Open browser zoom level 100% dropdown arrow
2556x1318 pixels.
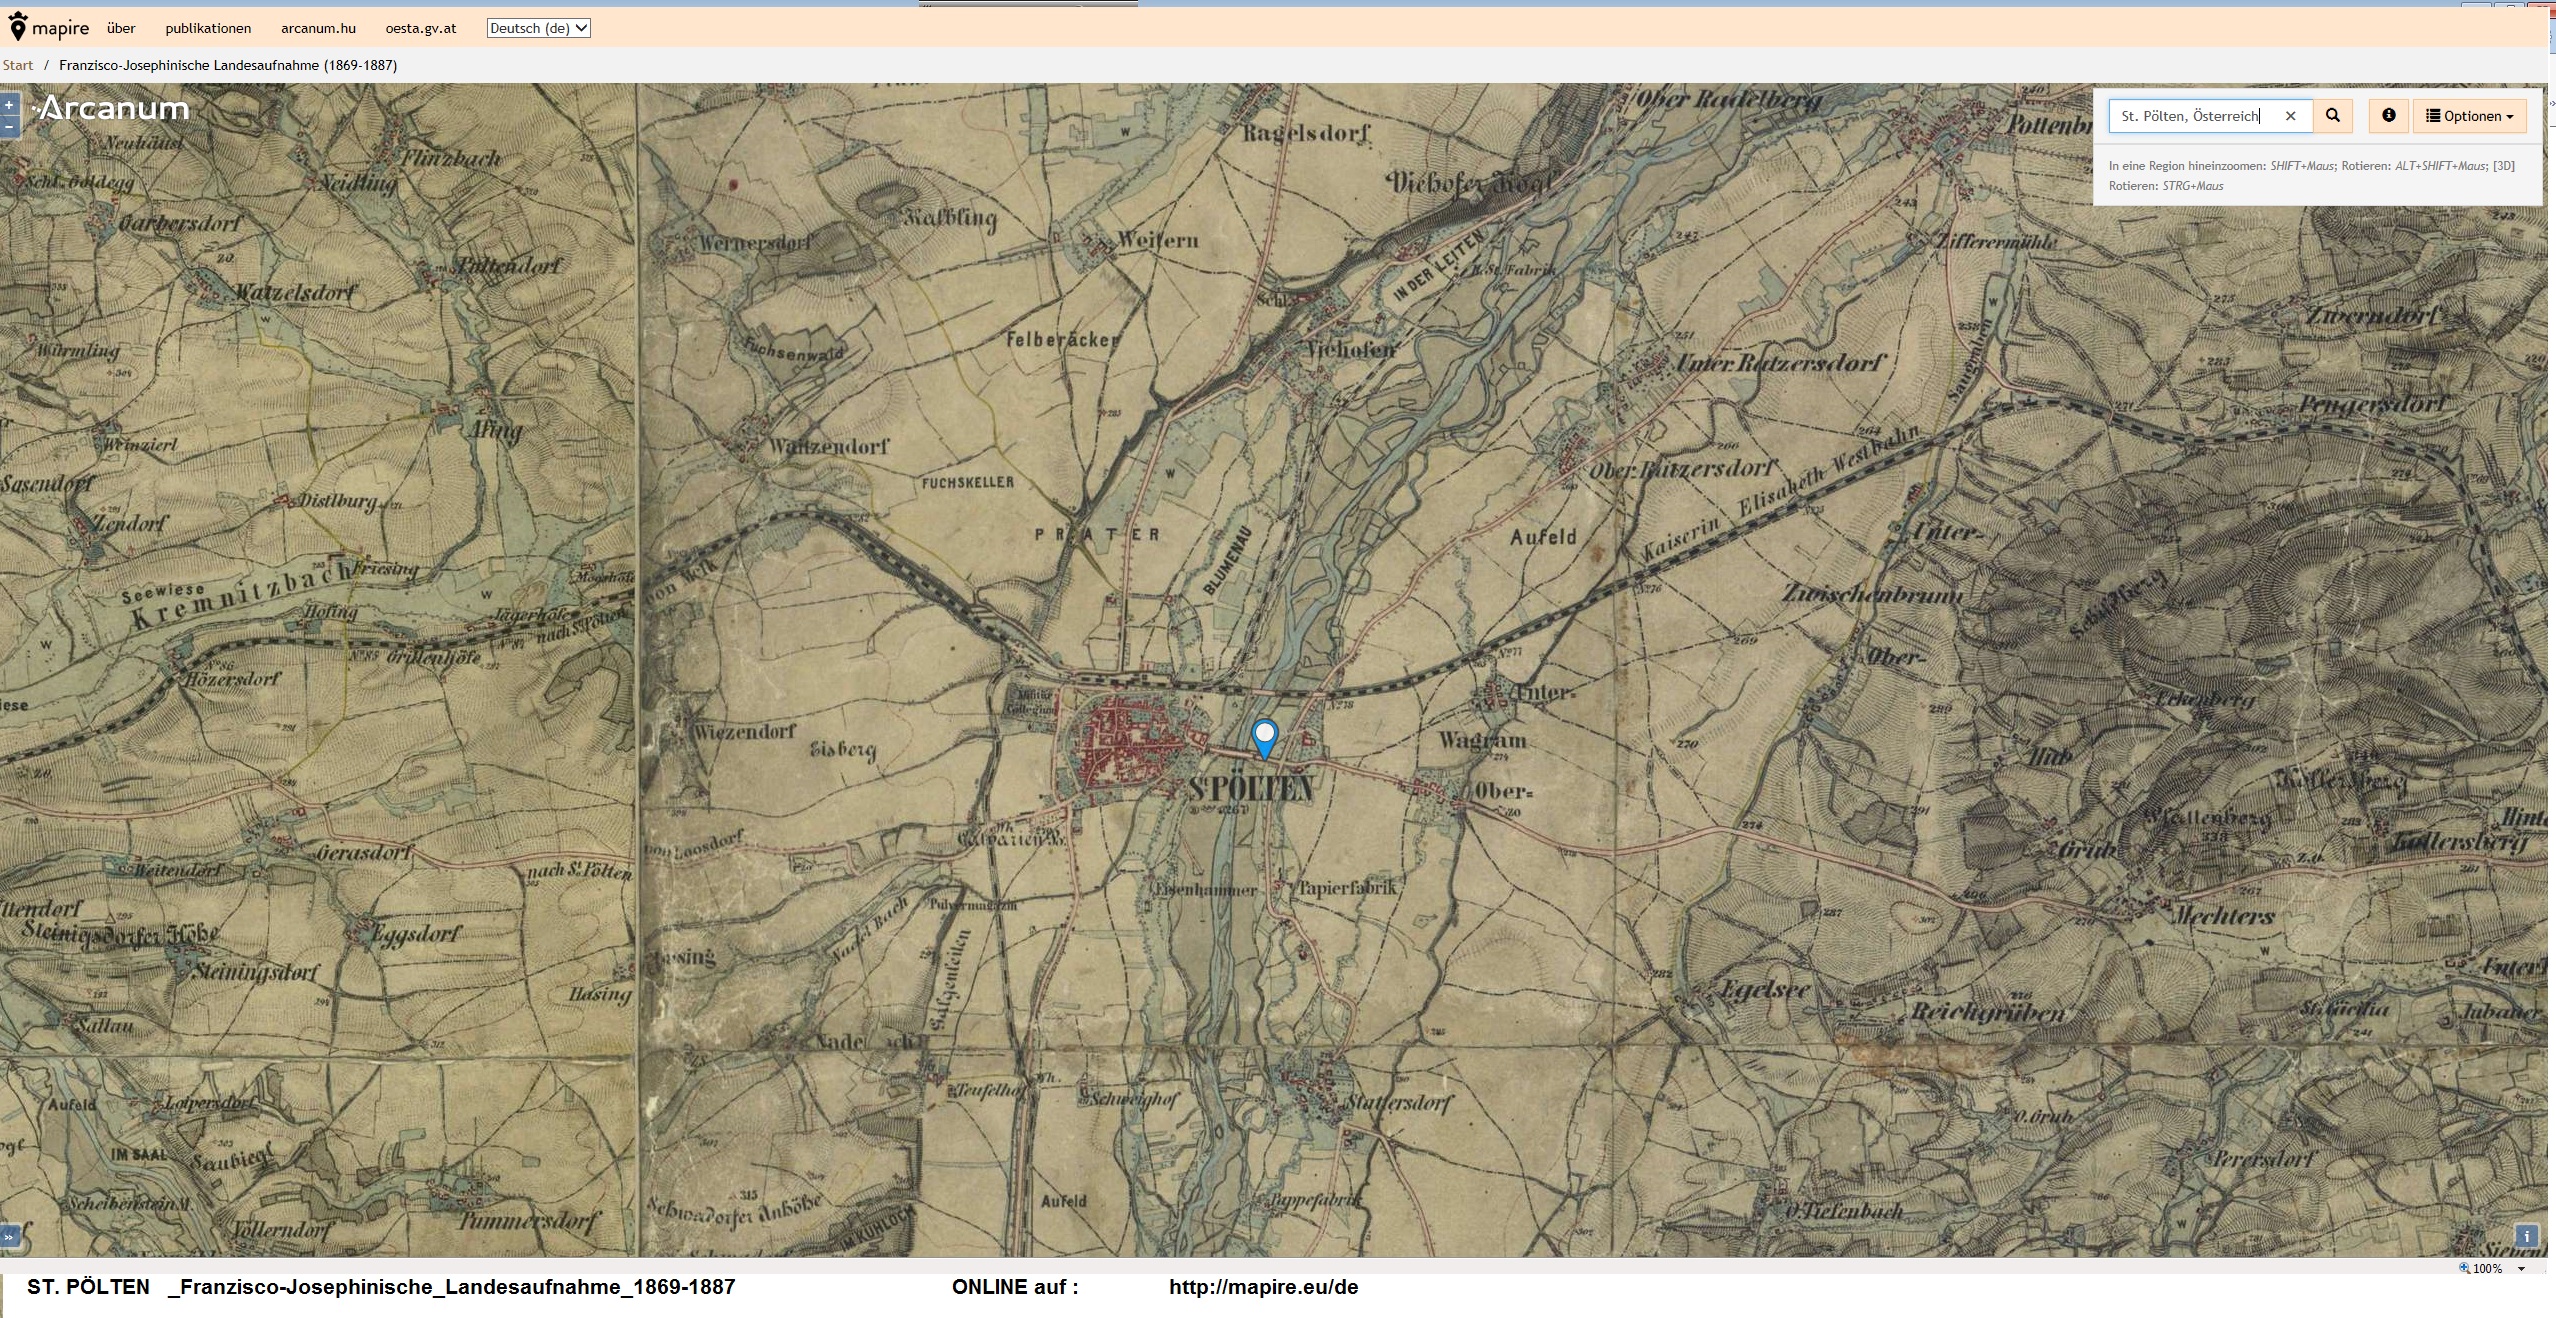point(2521,1269)
